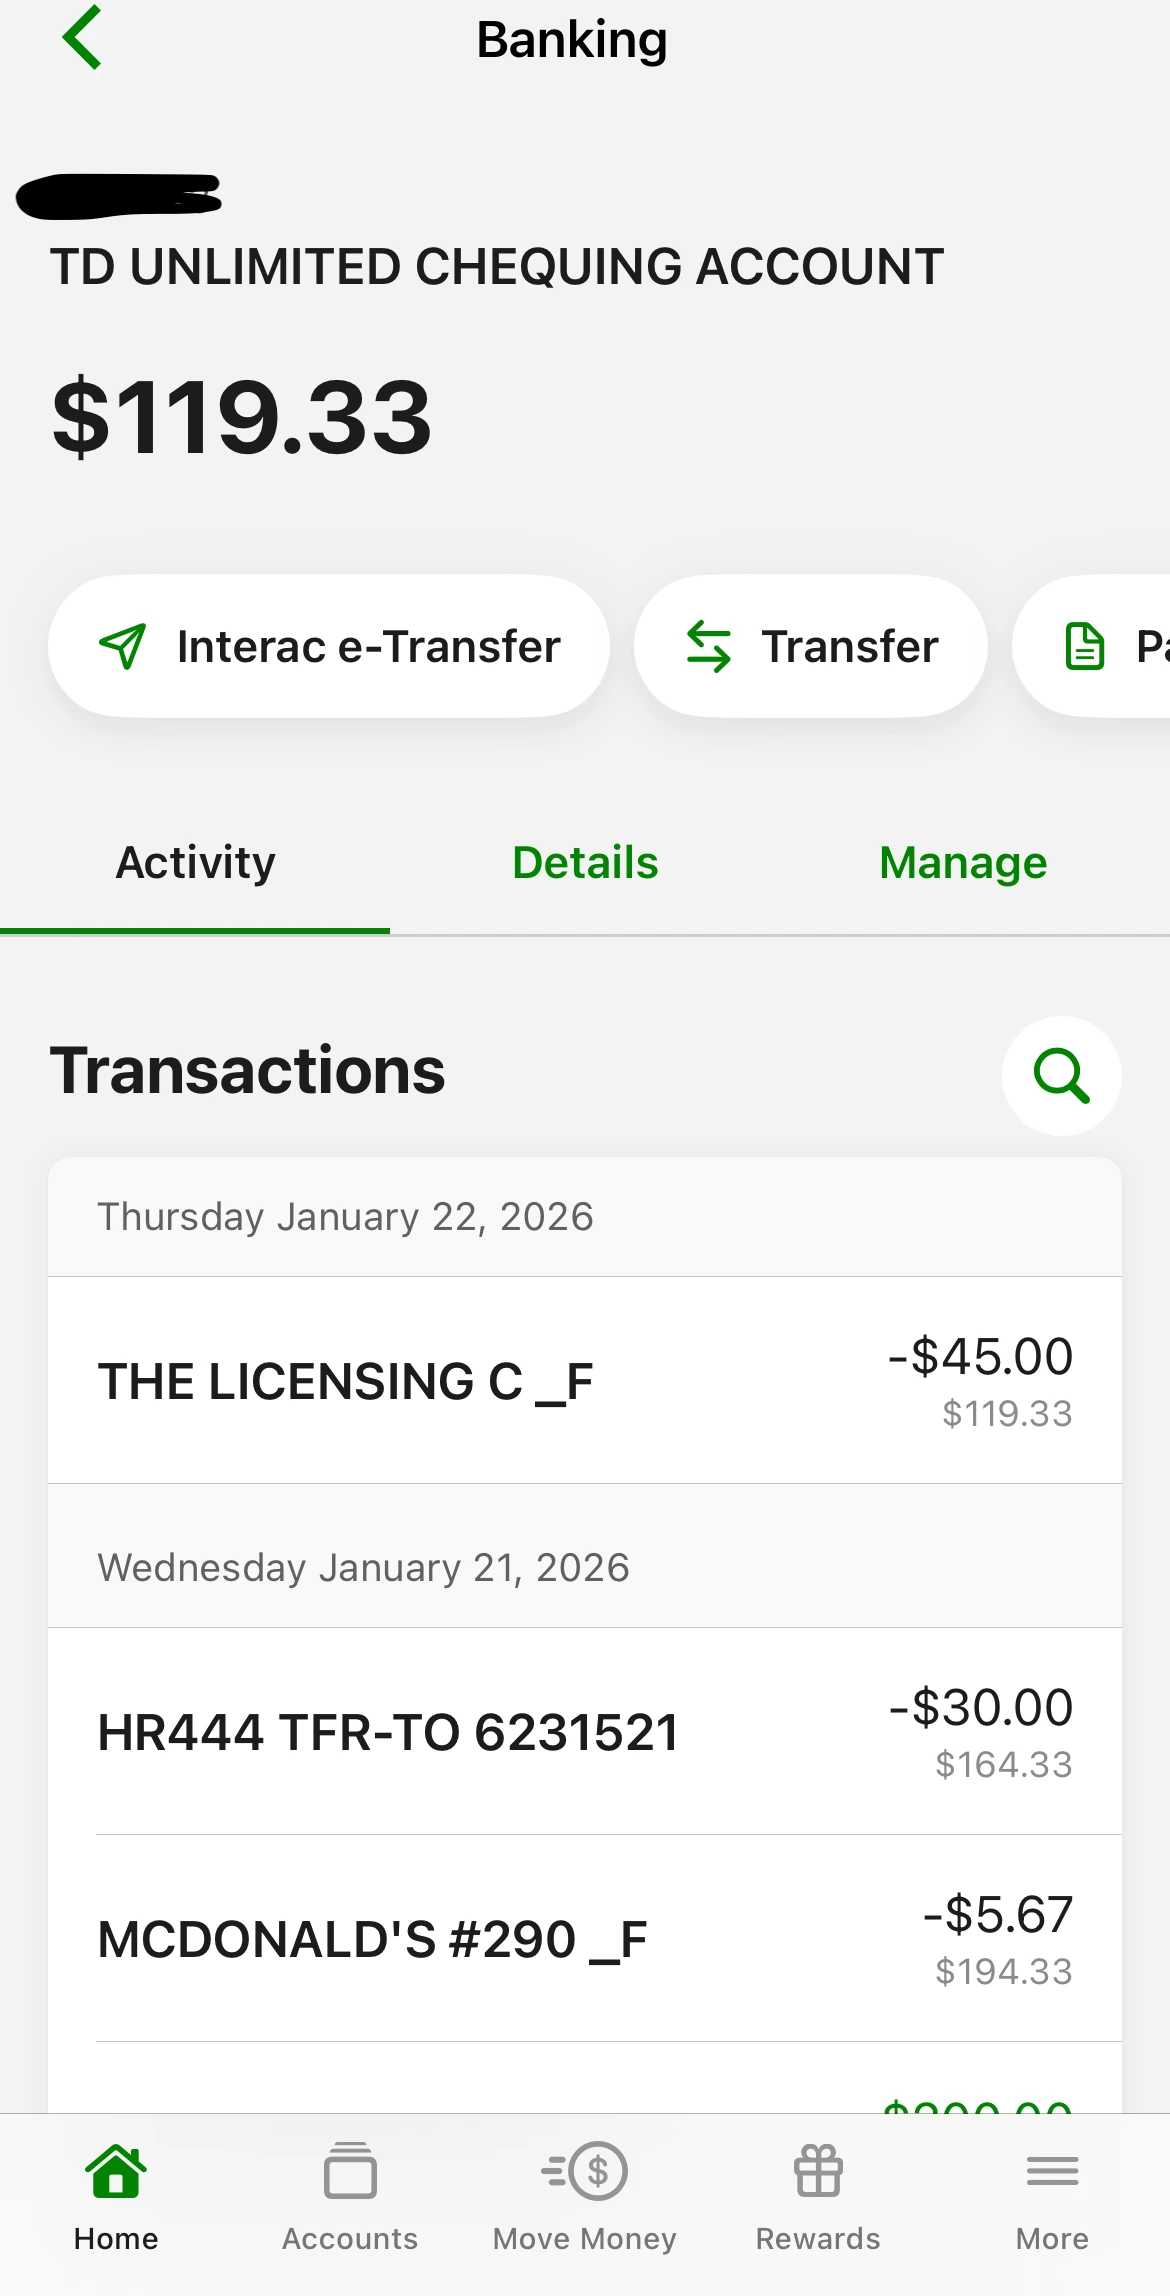Switch to the Details tab
Screen dimensions: 1170x2296
point(585,863)
